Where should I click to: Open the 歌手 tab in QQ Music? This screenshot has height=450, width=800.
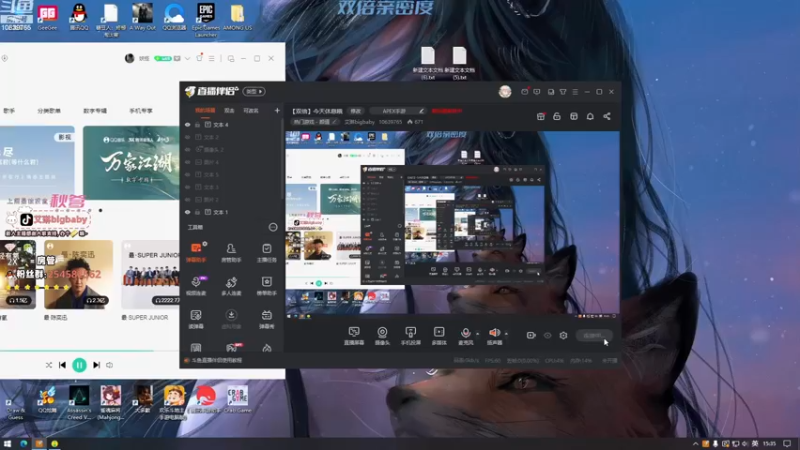pos(9,111)
